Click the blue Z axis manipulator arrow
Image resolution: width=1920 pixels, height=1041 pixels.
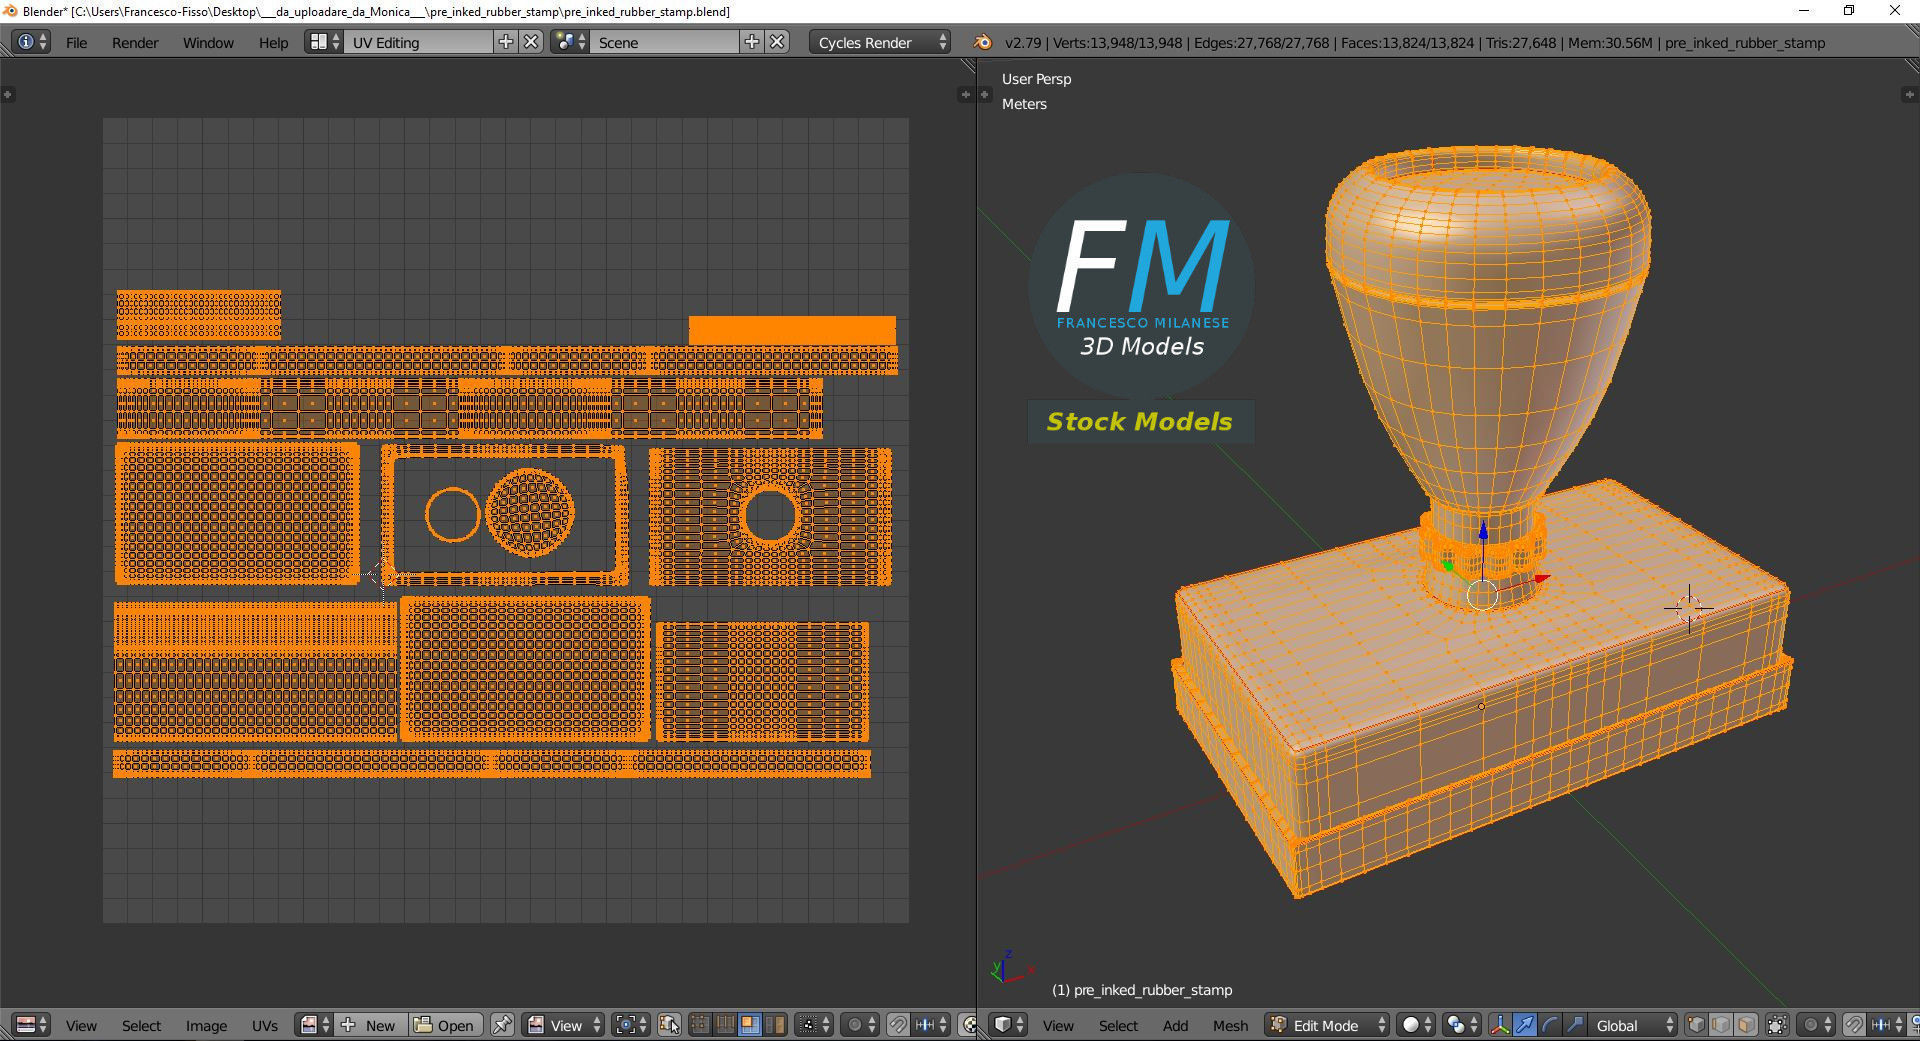[1483, 531]
